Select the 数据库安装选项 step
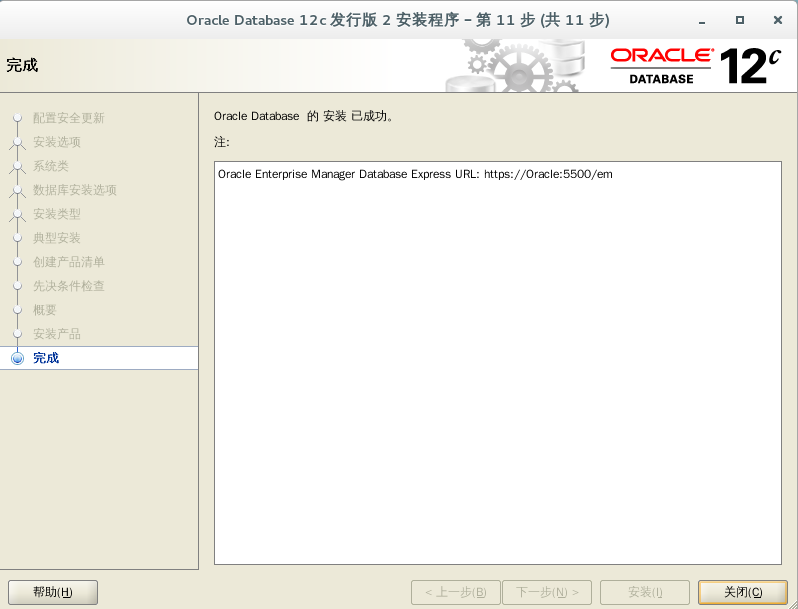This screenshot has height=609, width=798. pos(74,190)
